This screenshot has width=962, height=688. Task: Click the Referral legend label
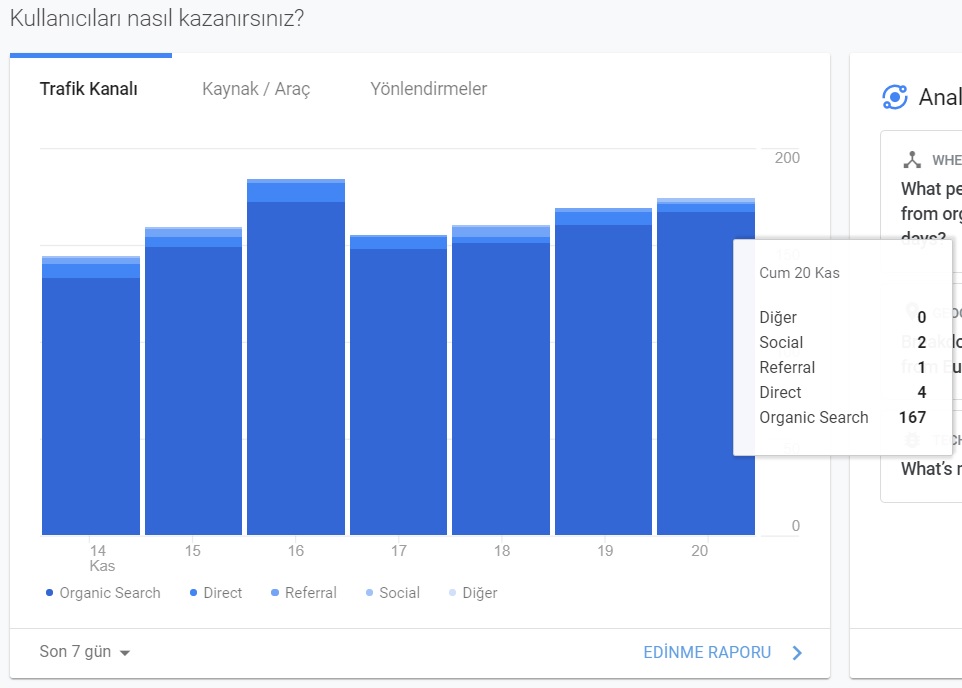310,593
